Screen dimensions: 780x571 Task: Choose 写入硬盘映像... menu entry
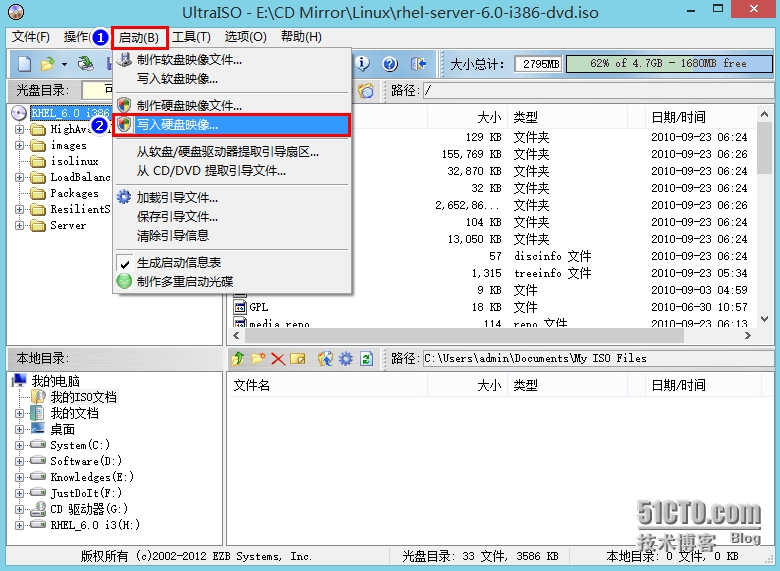coord(232,124)
